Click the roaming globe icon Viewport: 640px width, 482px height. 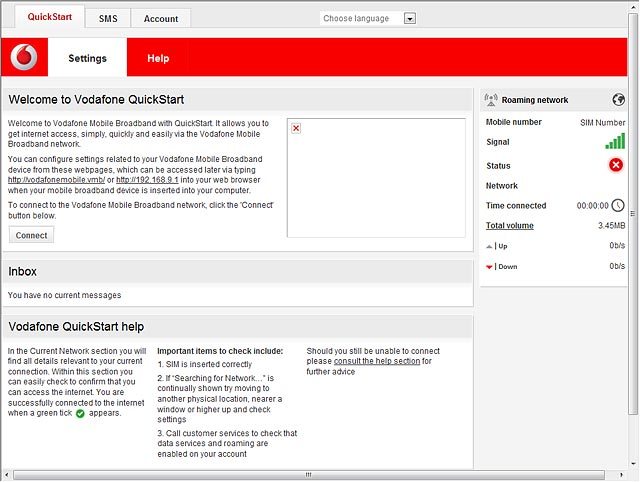click(x=618, y=100)
